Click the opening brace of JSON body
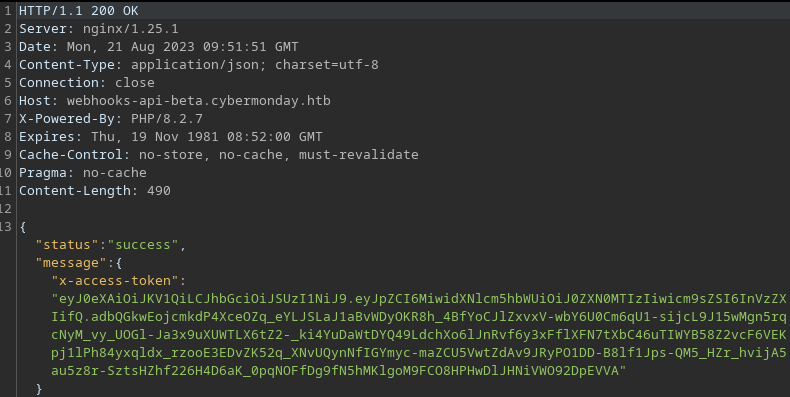790x397 pixels. tap(23, 227)
